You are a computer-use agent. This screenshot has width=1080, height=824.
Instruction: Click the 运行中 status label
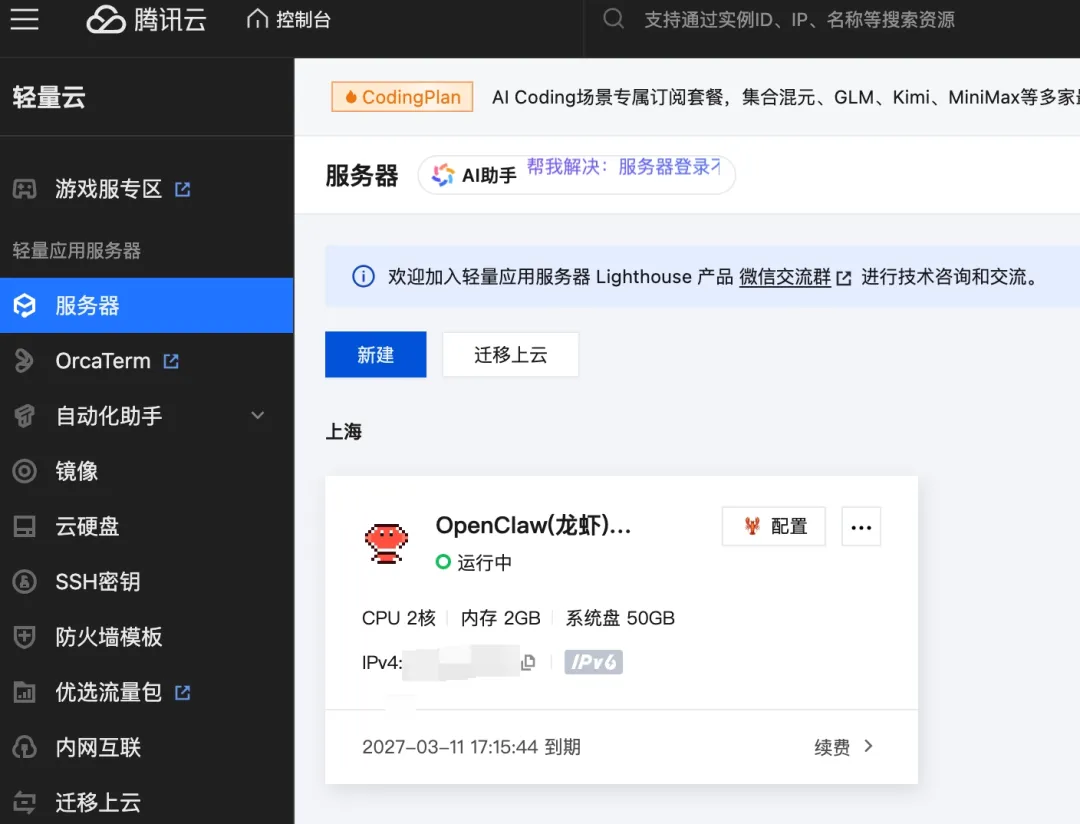click(485, 562)
